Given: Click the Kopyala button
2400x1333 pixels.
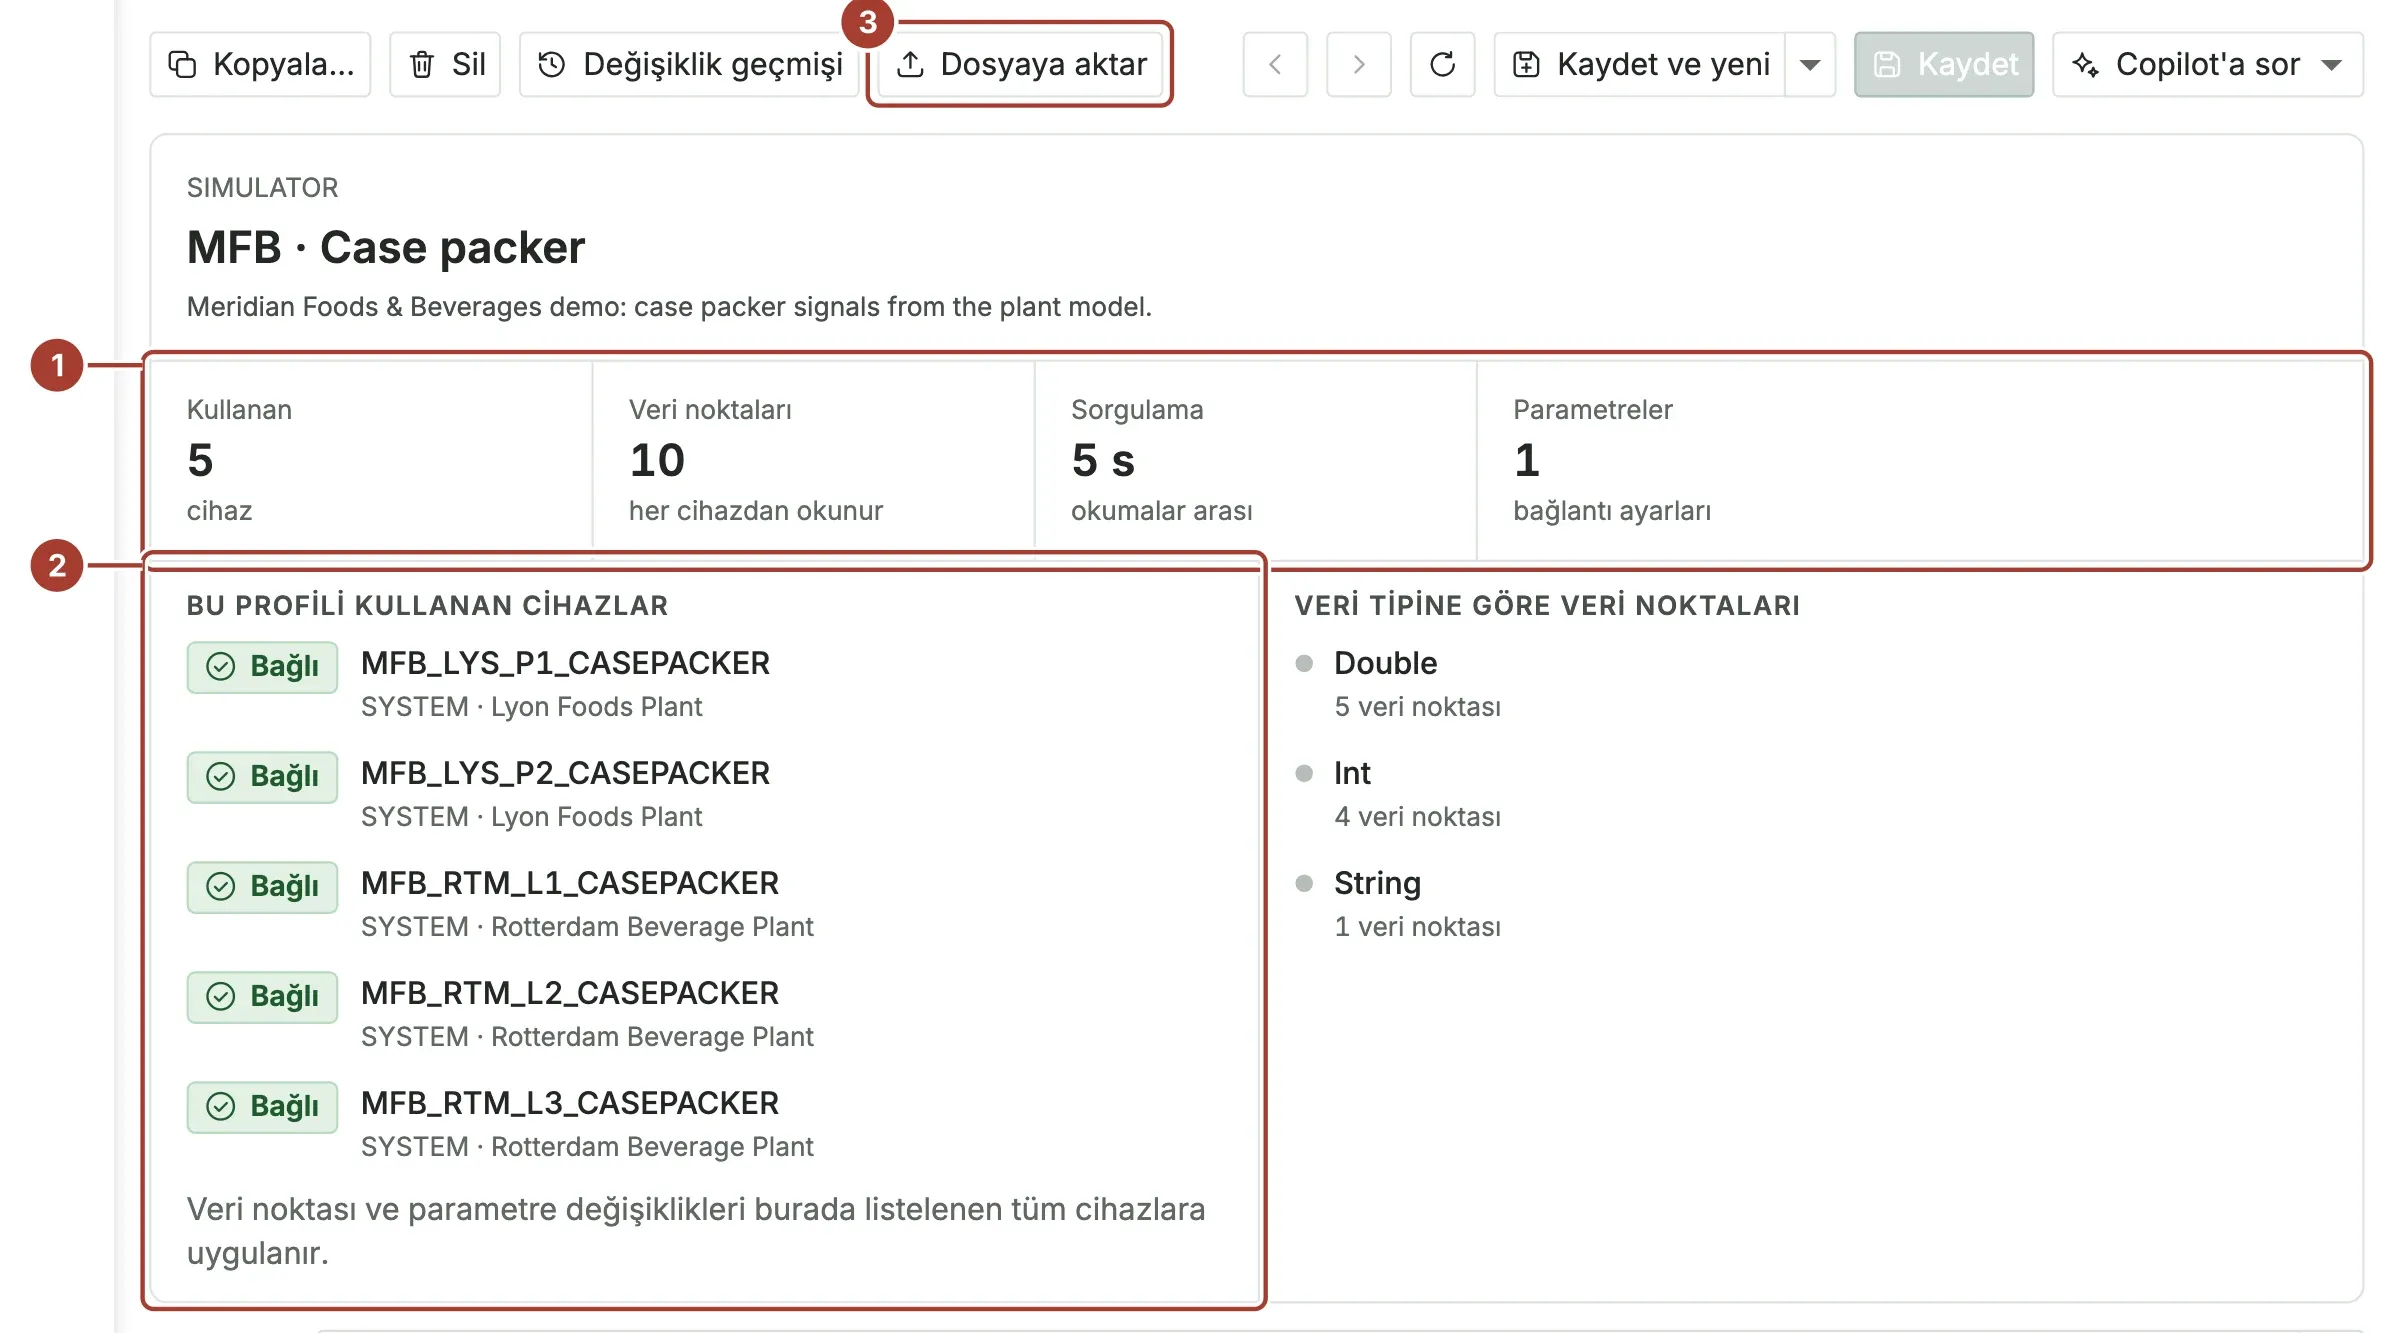Looking at the screenshot, I should 260,64.
